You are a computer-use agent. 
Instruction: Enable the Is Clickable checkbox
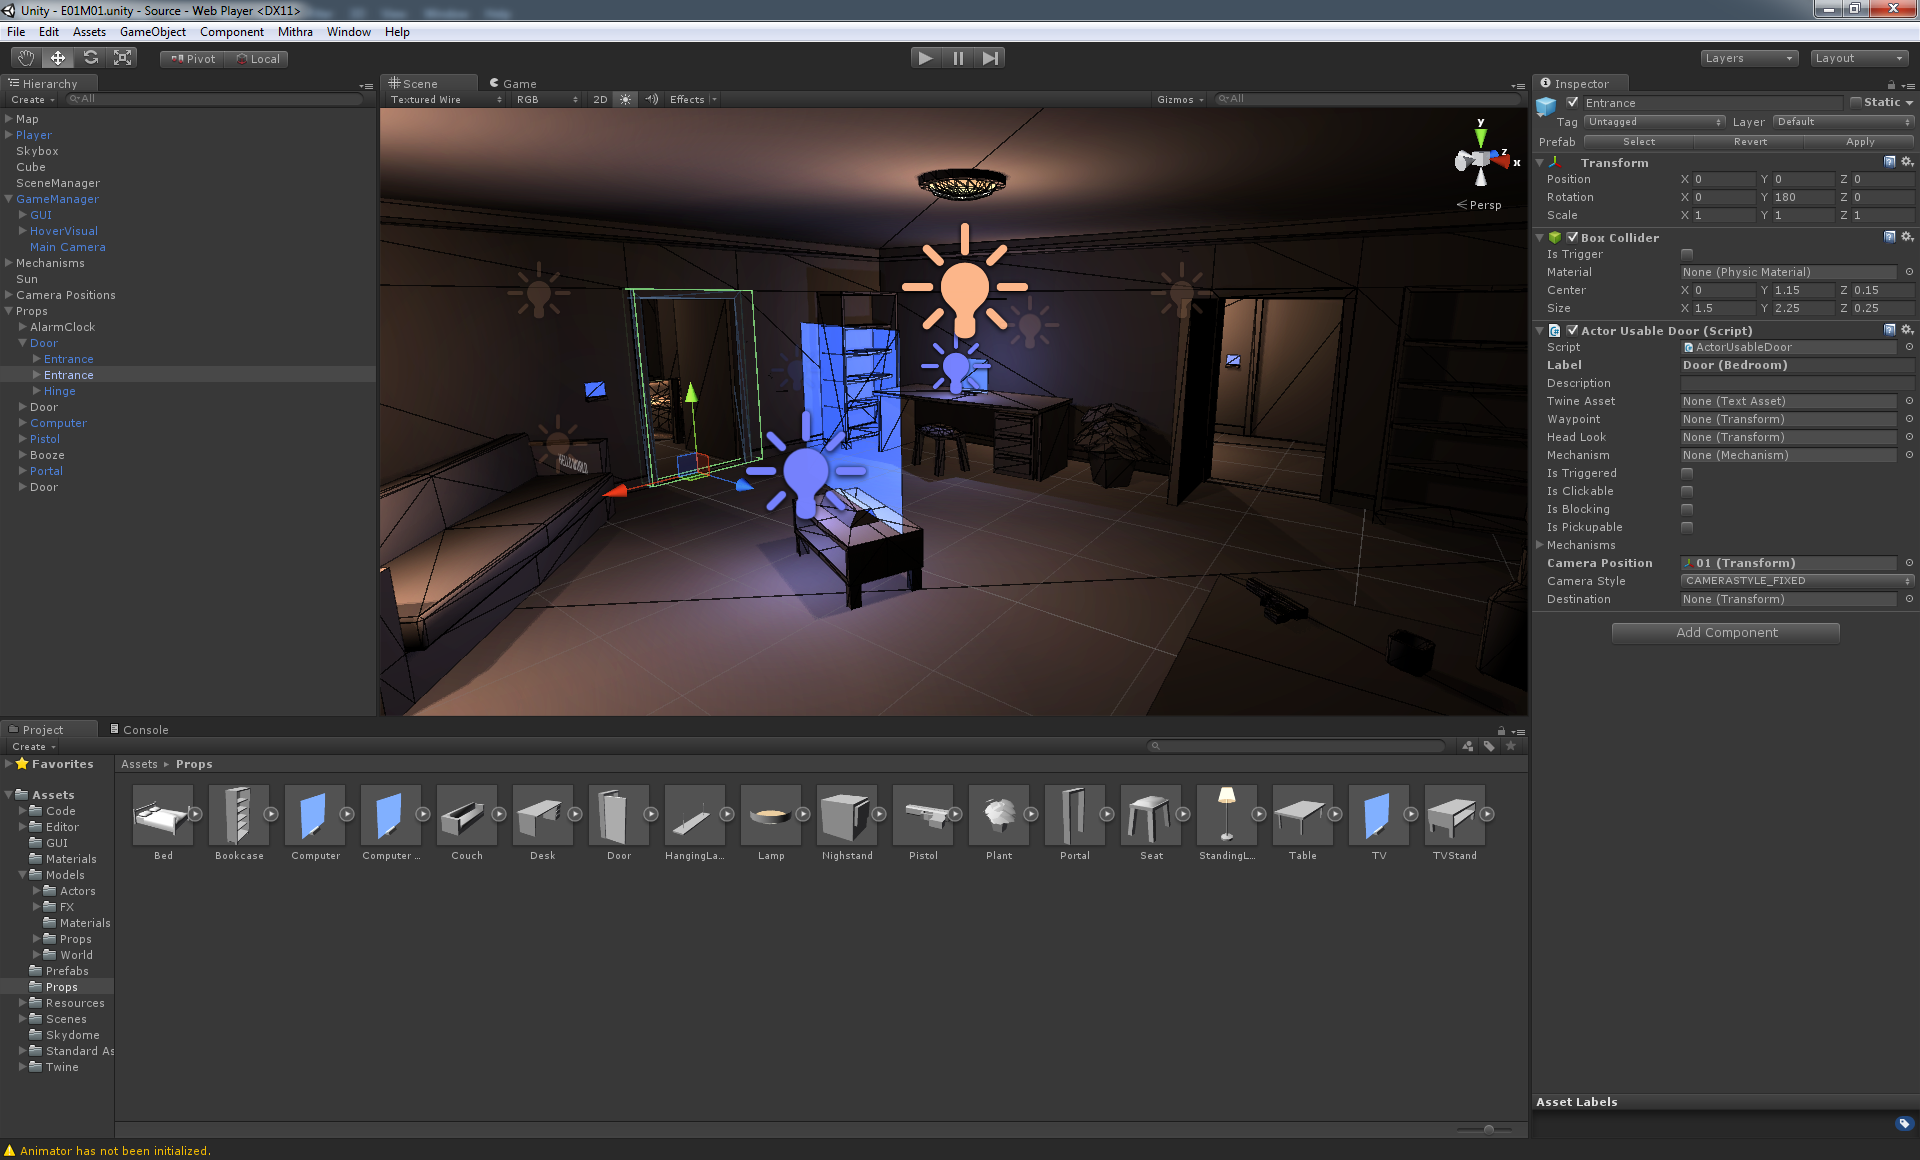point(1687,491)
